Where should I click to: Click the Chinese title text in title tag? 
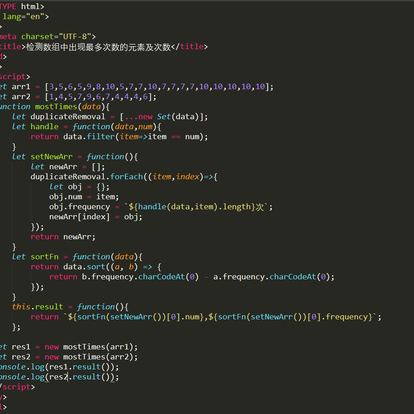(98, 47)
